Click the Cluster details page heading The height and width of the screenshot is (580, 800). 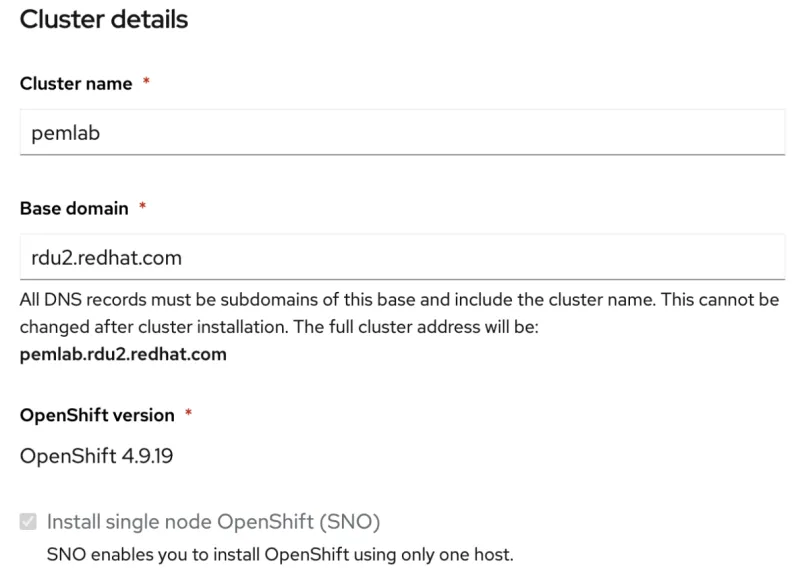point(103,20)
